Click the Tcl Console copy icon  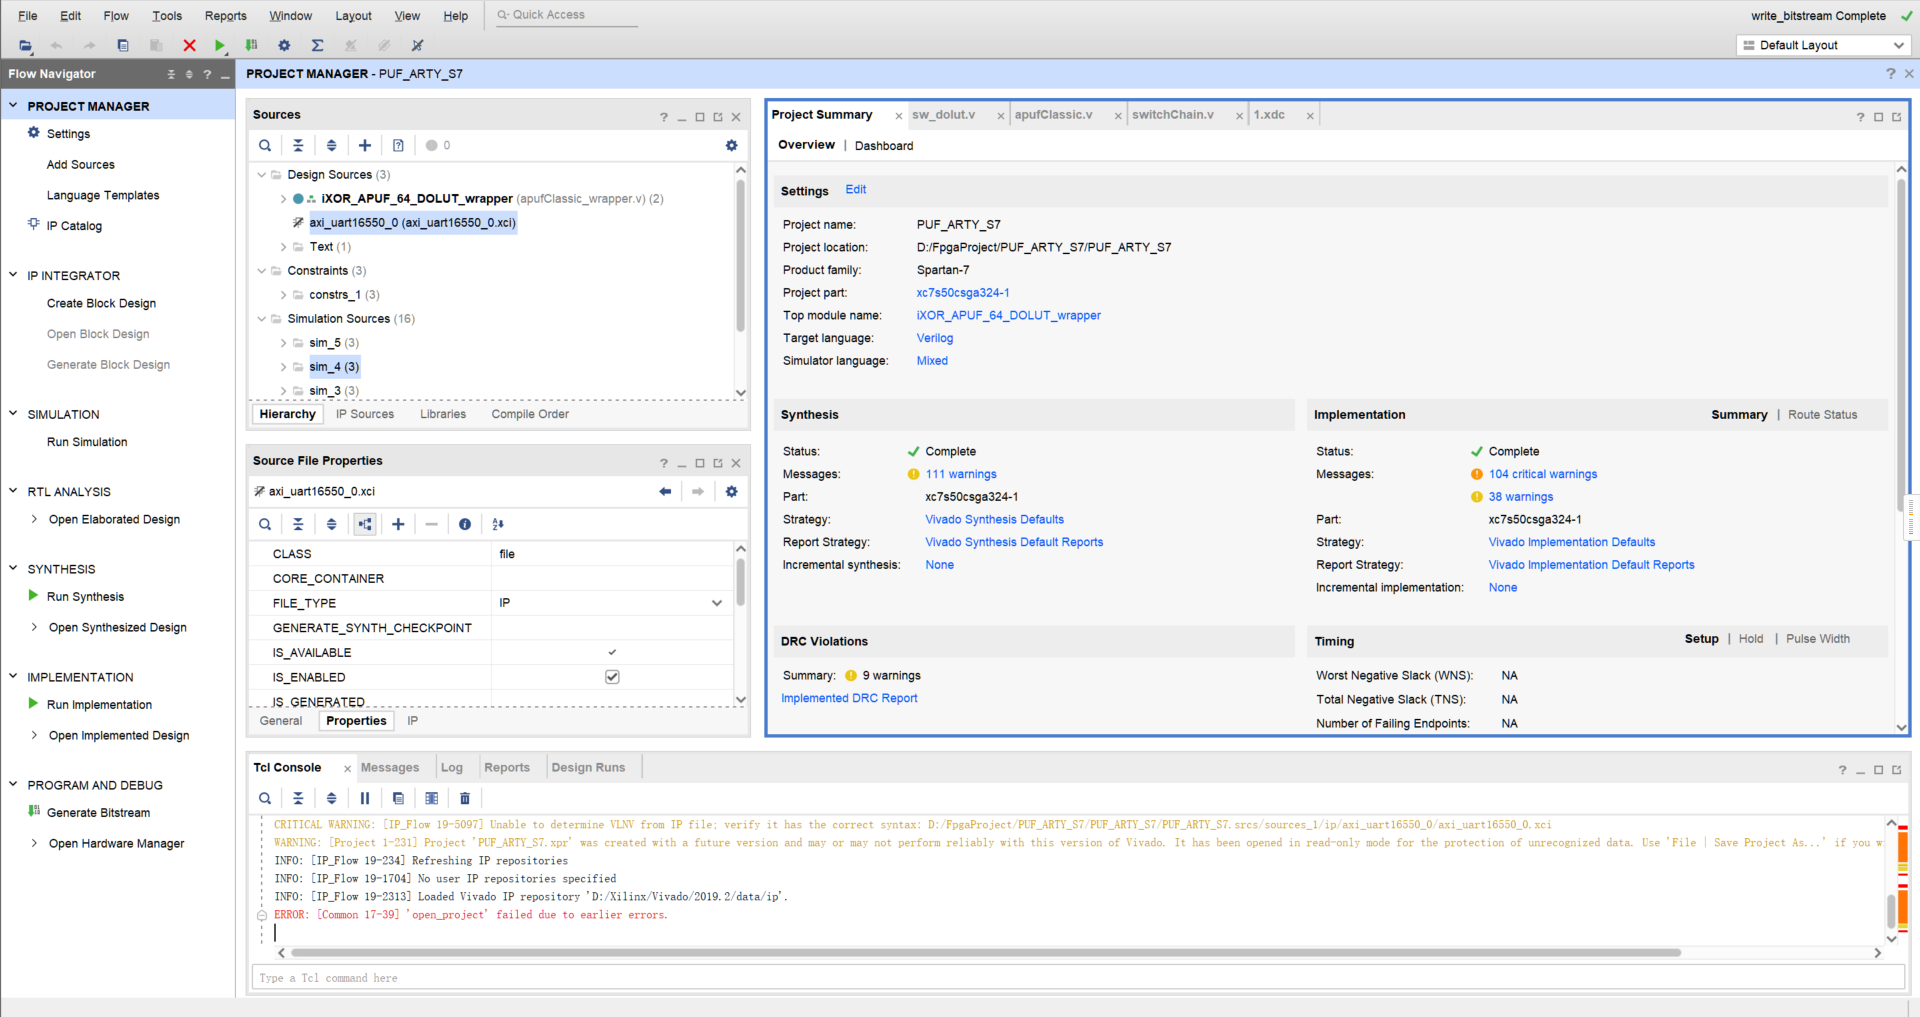pos(398,798)
